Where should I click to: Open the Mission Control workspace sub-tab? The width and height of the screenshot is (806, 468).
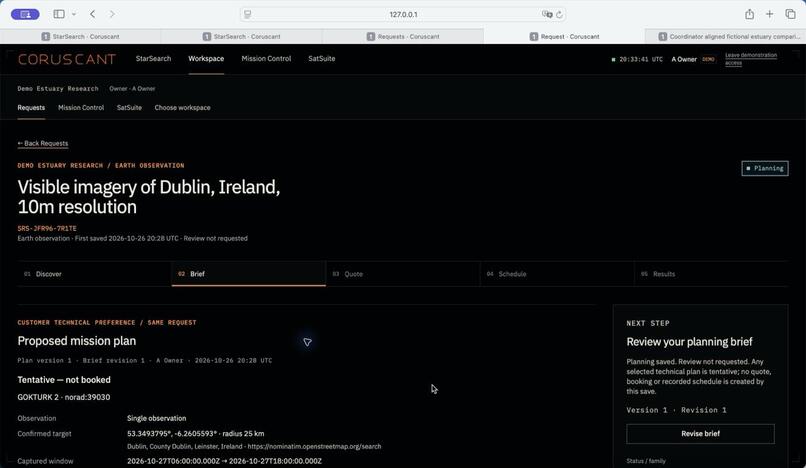tap(81, 107)
